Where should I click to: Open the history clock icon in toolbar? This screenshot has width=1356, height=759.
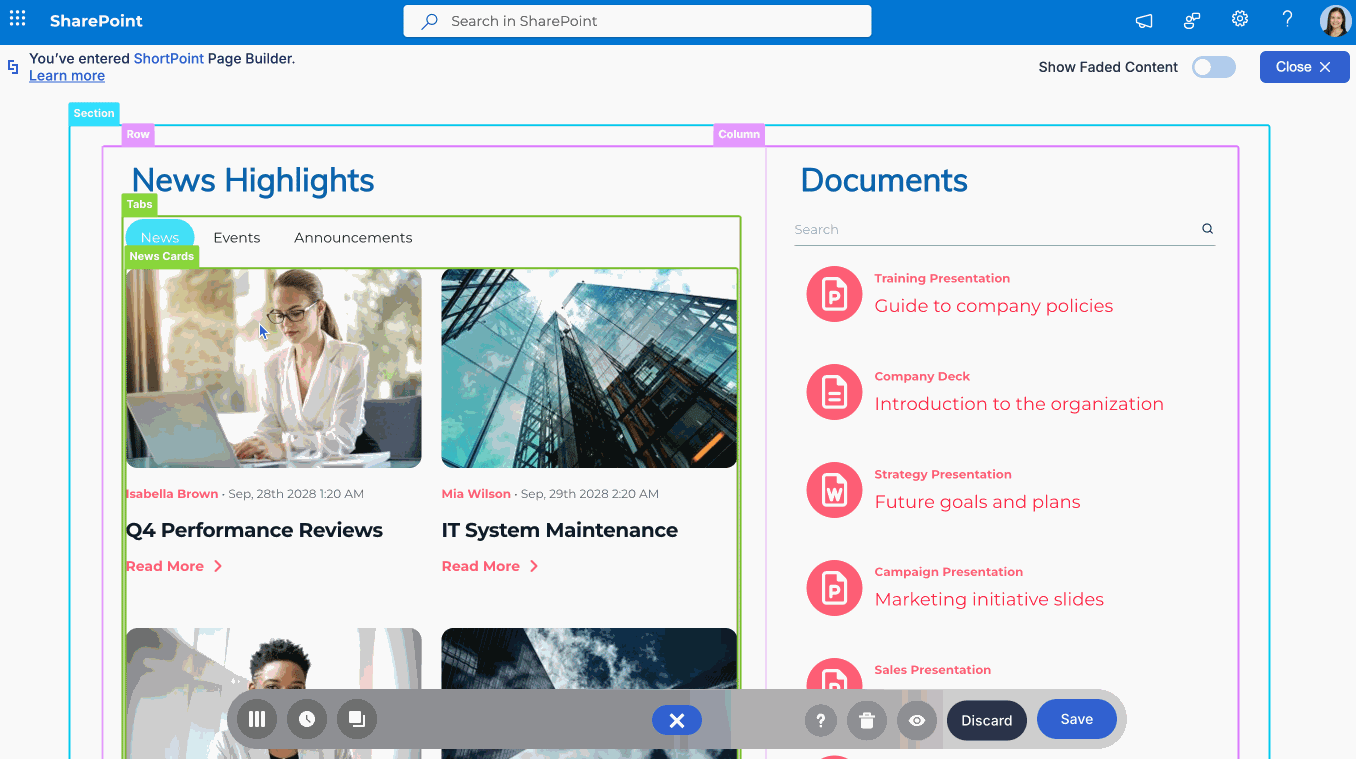[307, 719]
